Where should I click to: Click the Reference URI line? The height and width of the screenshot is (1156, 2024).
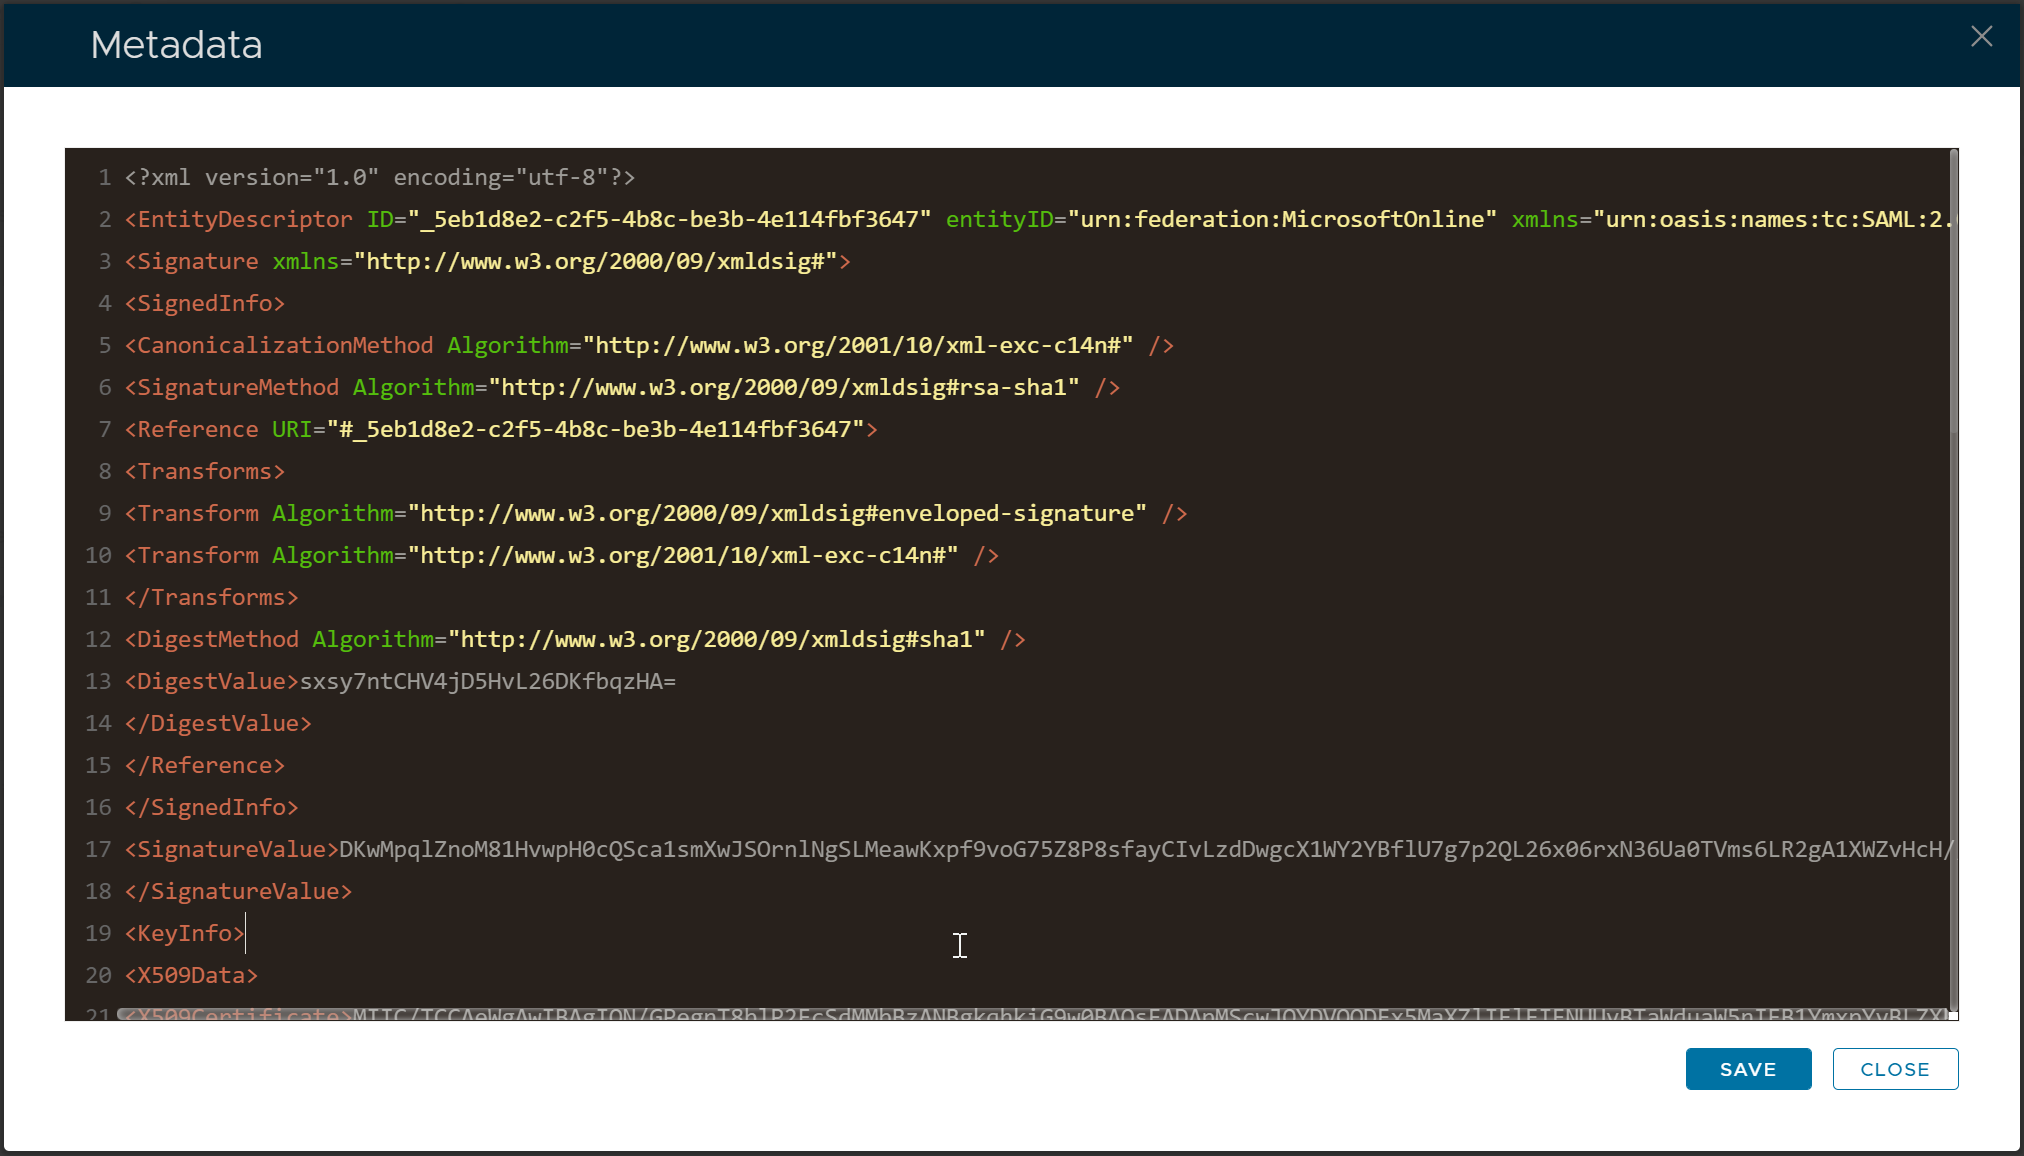pyautogui.click(x=500, y=429)
